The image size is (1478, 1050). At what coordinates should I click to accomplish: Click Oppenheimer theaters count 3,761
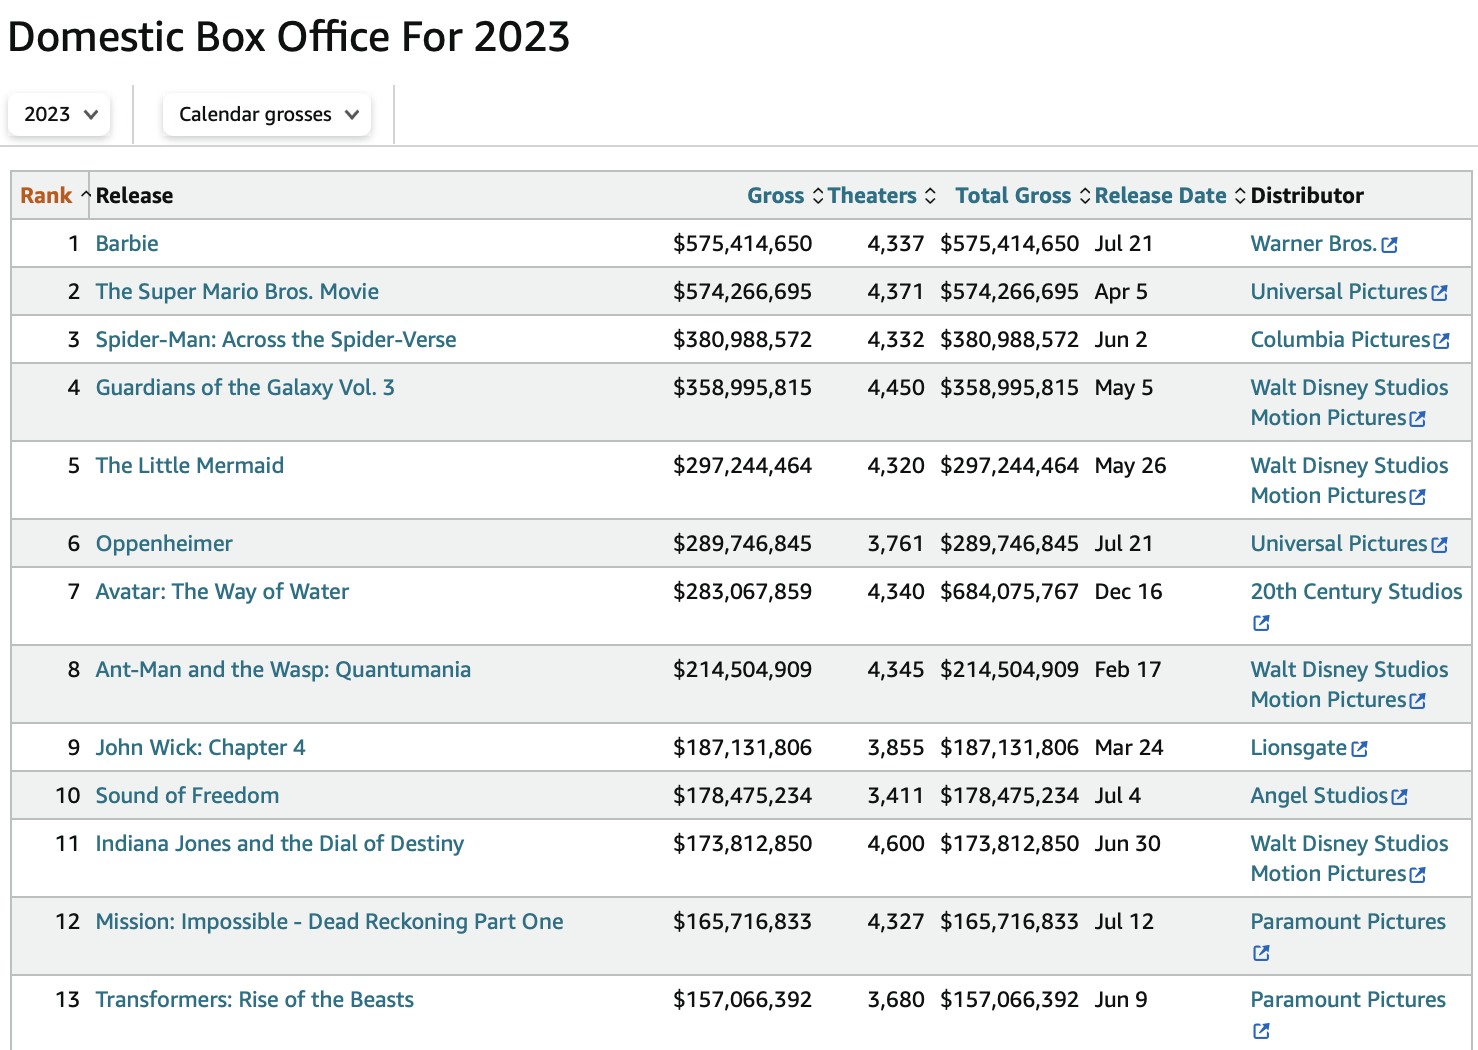coord(895,543)
